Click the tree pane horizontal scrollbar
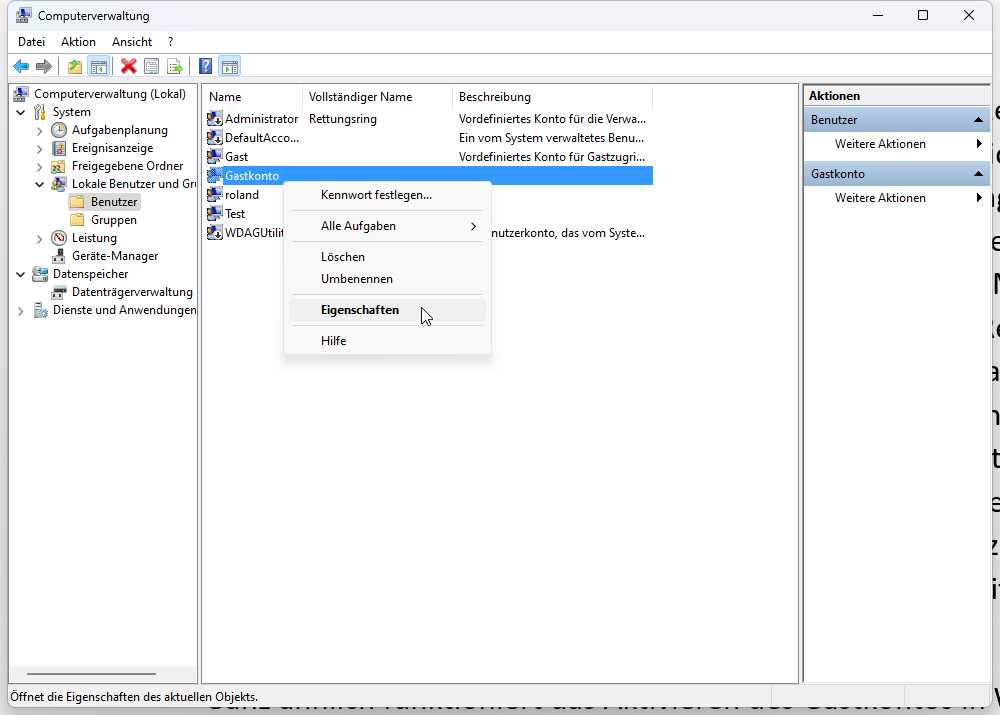Viewport: 1000px width, 715px height. (x=90, y=674)
